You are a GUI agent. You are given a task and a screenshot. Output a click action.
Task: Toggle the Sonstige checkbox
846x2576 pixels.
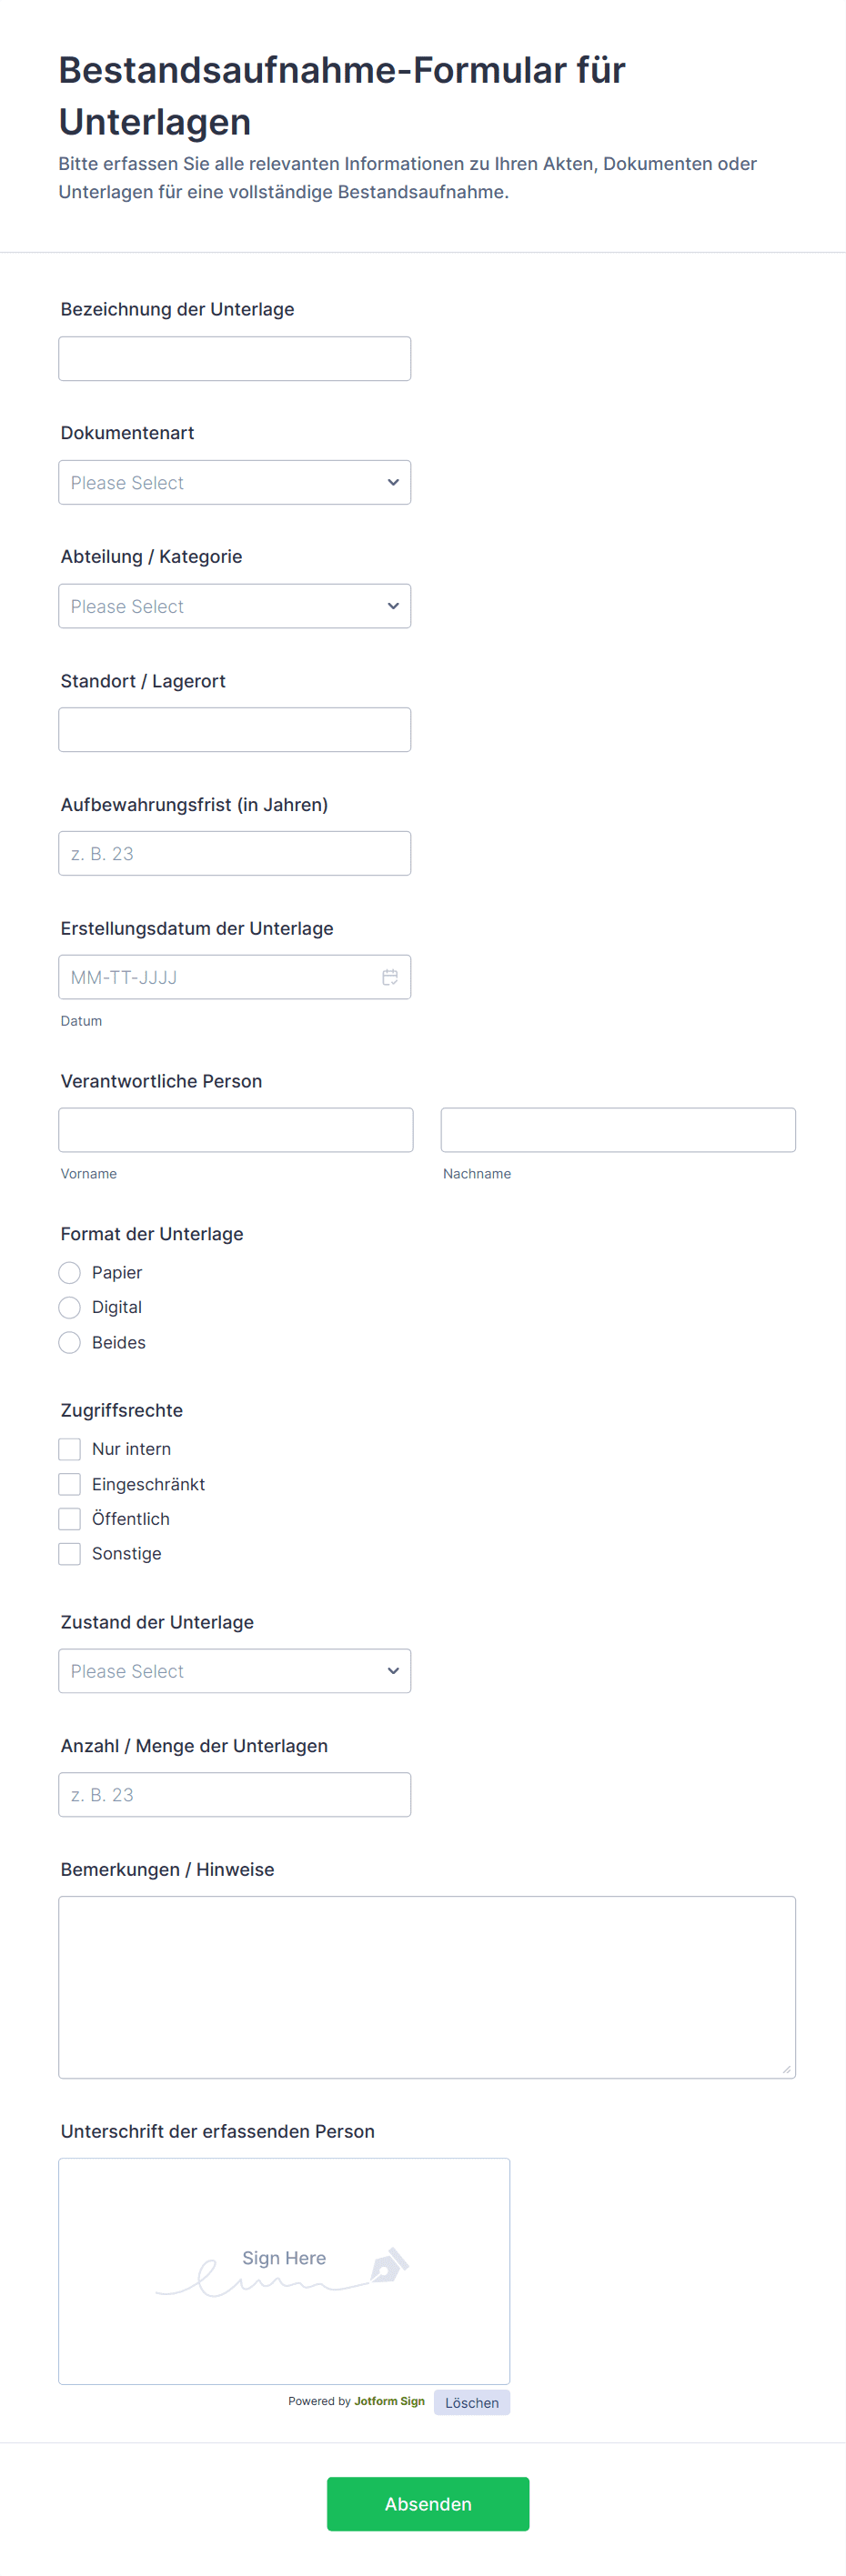70,1553
